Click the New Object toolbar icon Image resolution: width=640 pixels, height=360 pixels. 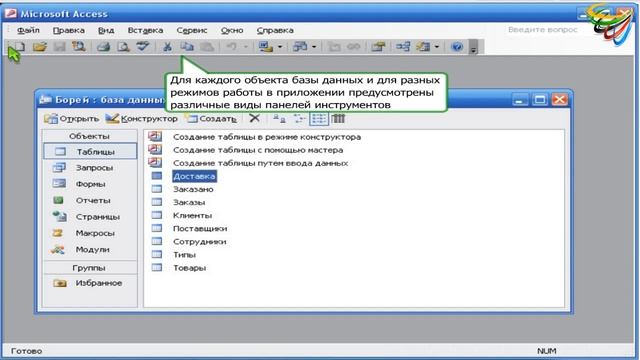point(423,47)
